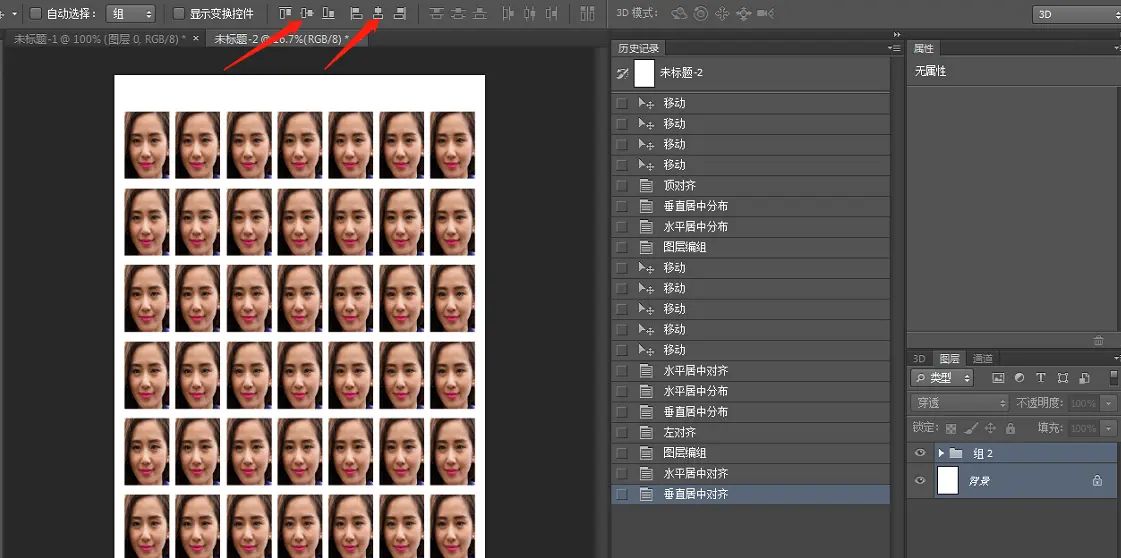1121x558 pixels.
Task: Select the 3D rotate object mode icon
Action: [679, 14]
